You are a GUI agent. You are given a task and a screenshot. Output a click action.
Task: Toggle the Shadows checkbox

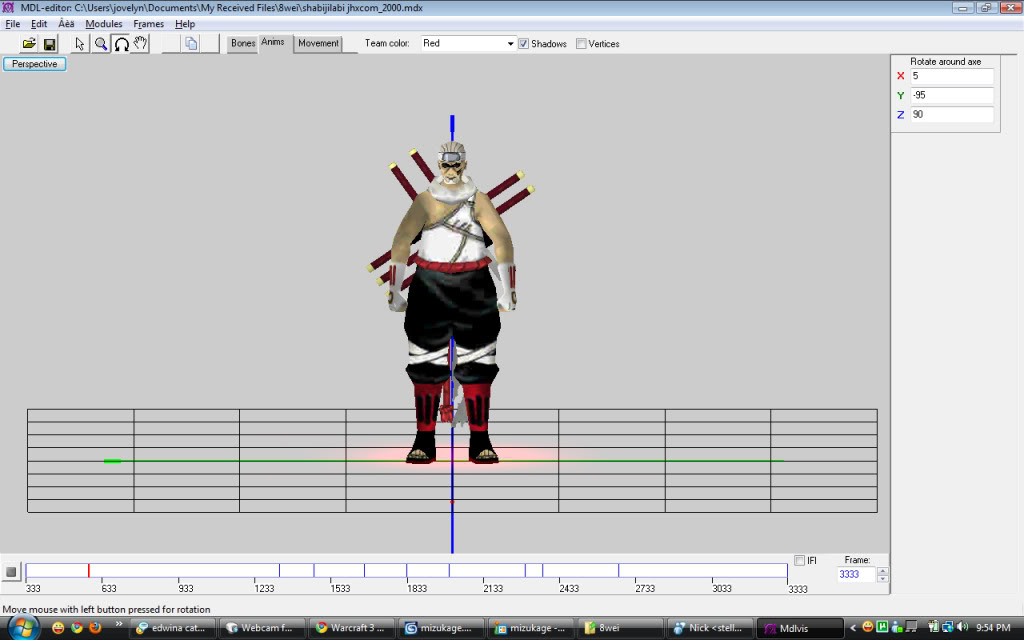524,44
